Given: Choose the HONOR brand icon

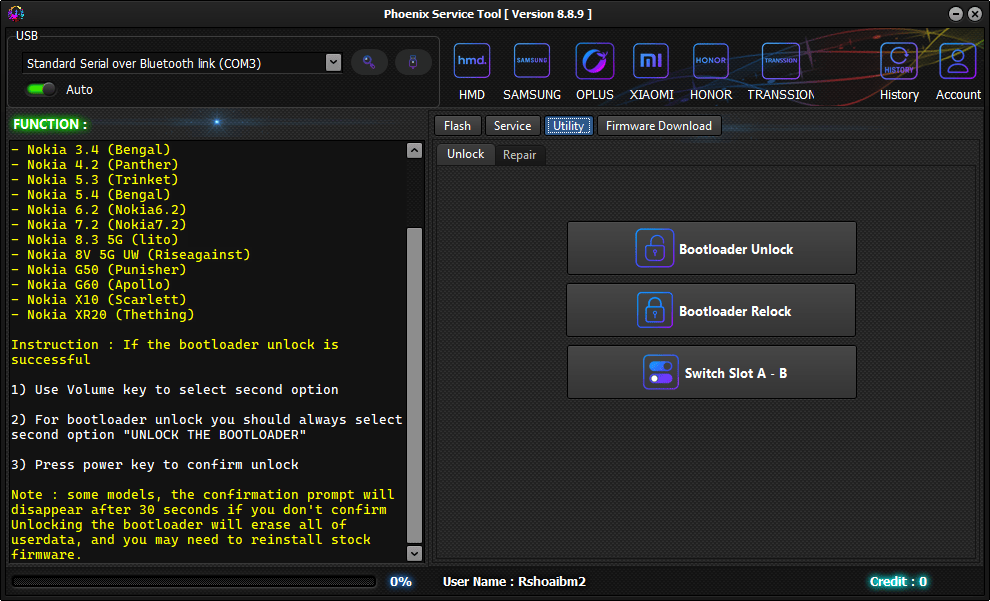Looking at the screenshot, I should click(710, 61).
